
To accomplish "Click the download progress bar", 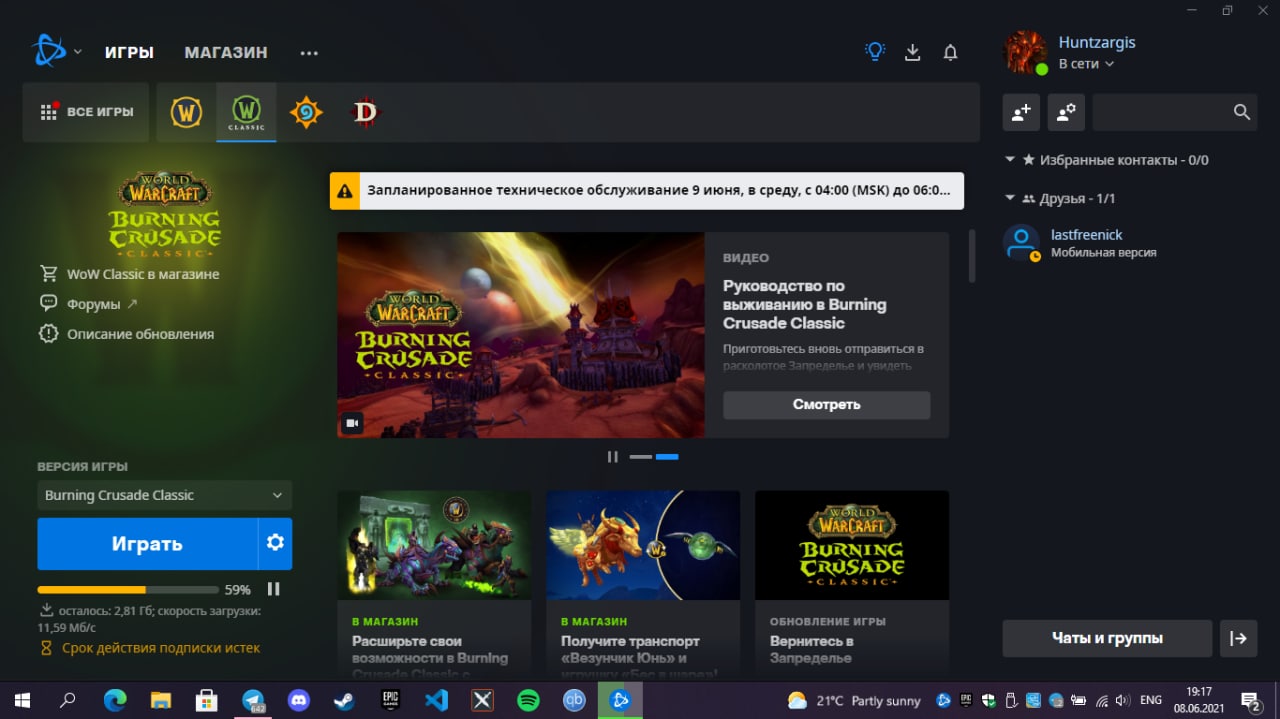I will pyautogui.click(x=128, y=590).
